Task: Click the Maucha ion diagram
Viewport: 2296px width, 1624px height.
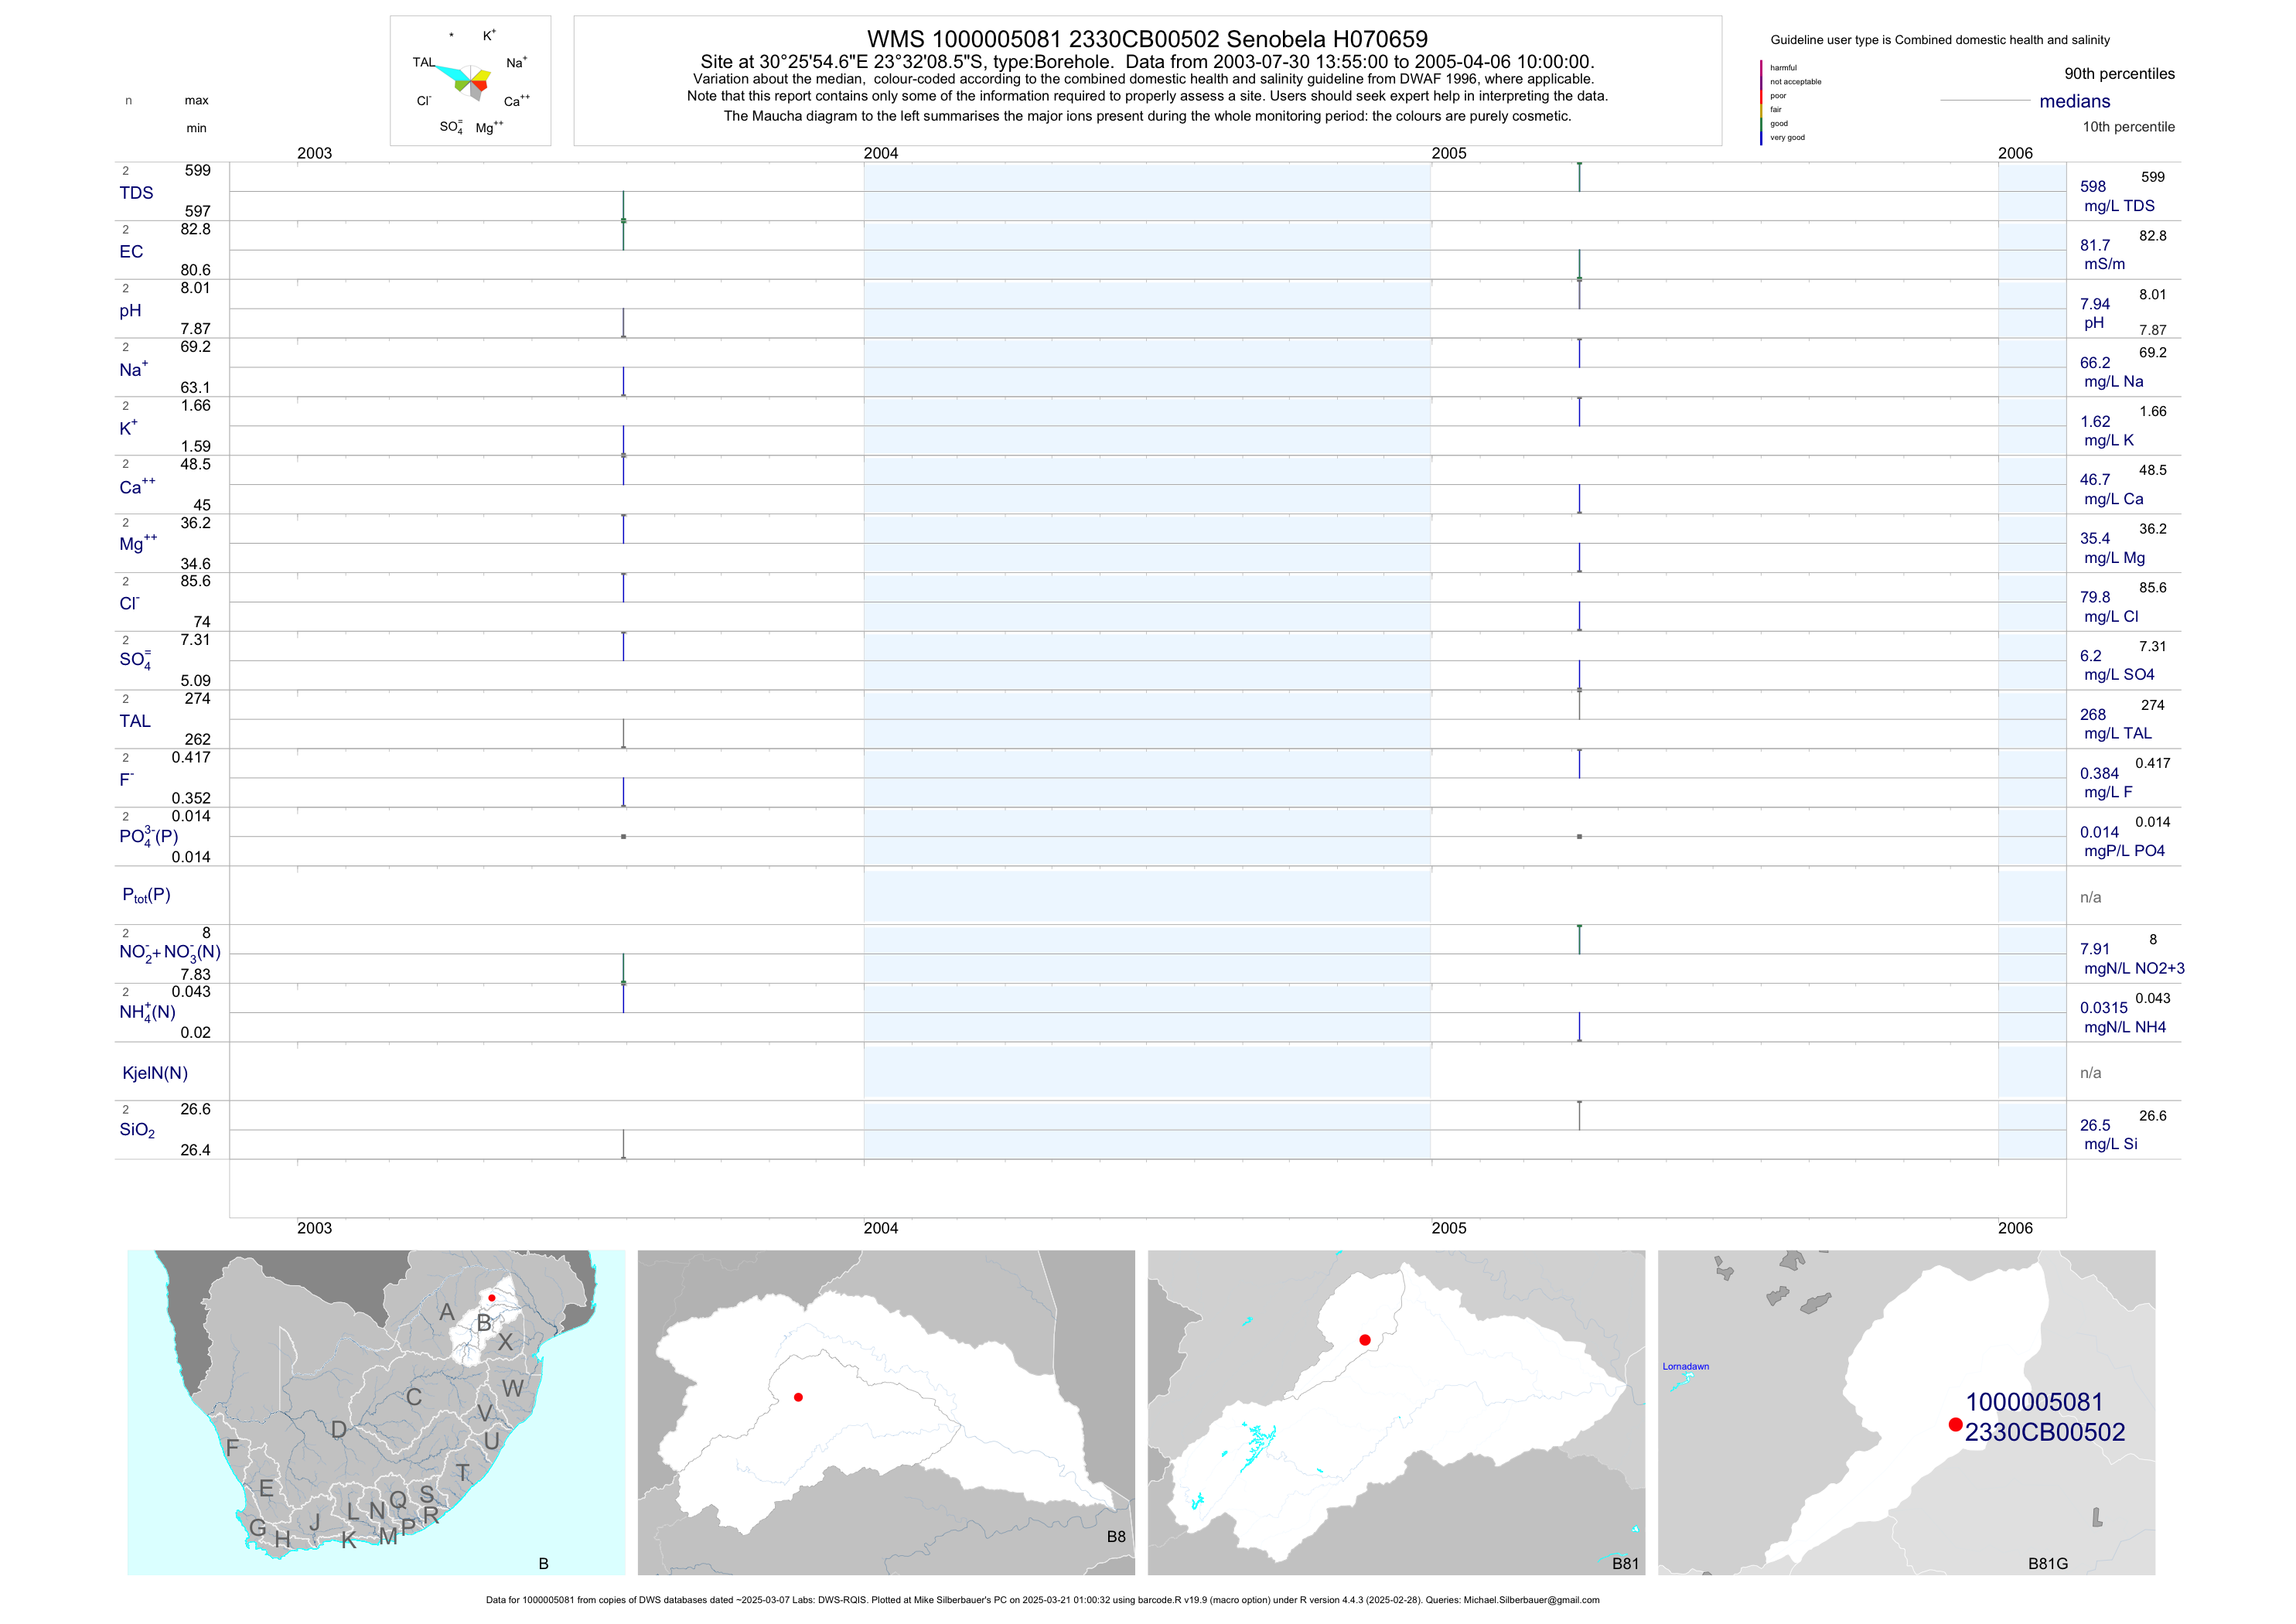Action: 471,82
